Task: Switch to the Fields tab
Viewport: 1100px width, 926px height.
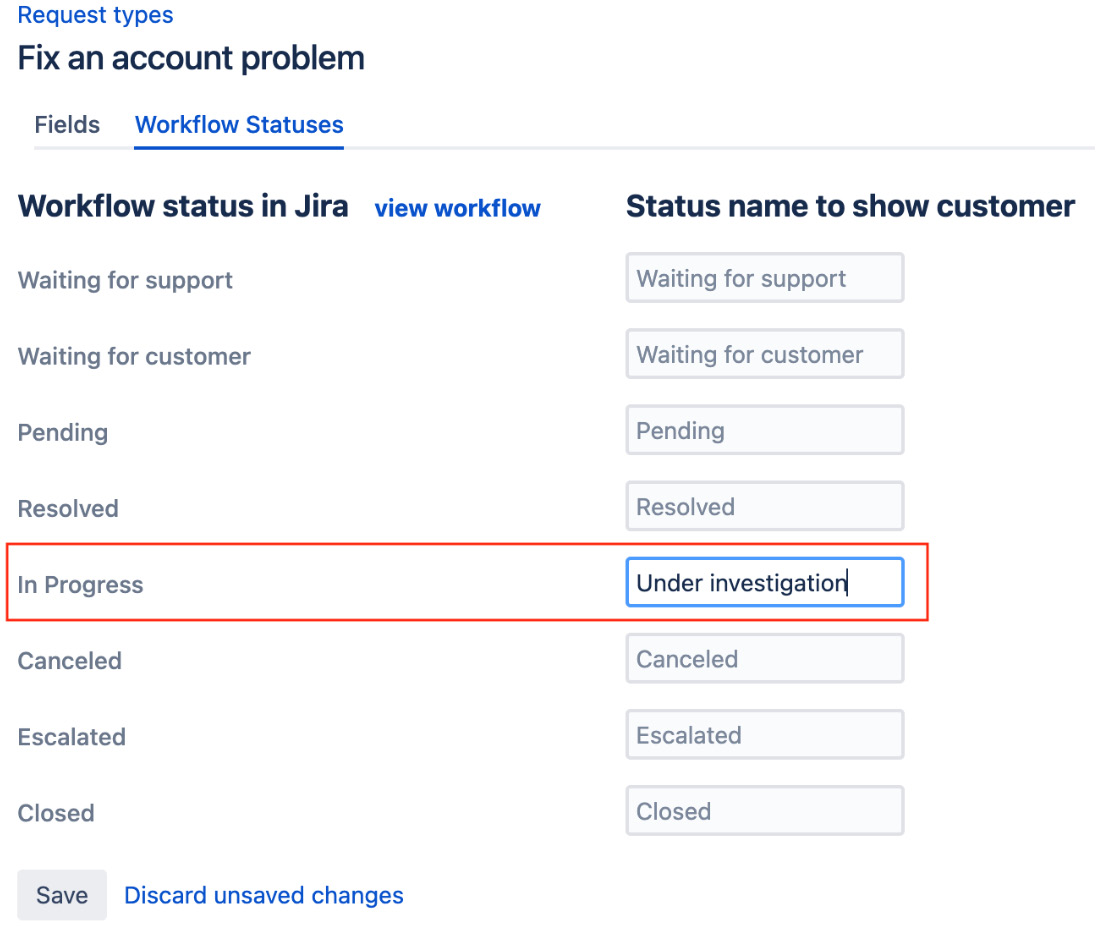Action: point(66,124)
